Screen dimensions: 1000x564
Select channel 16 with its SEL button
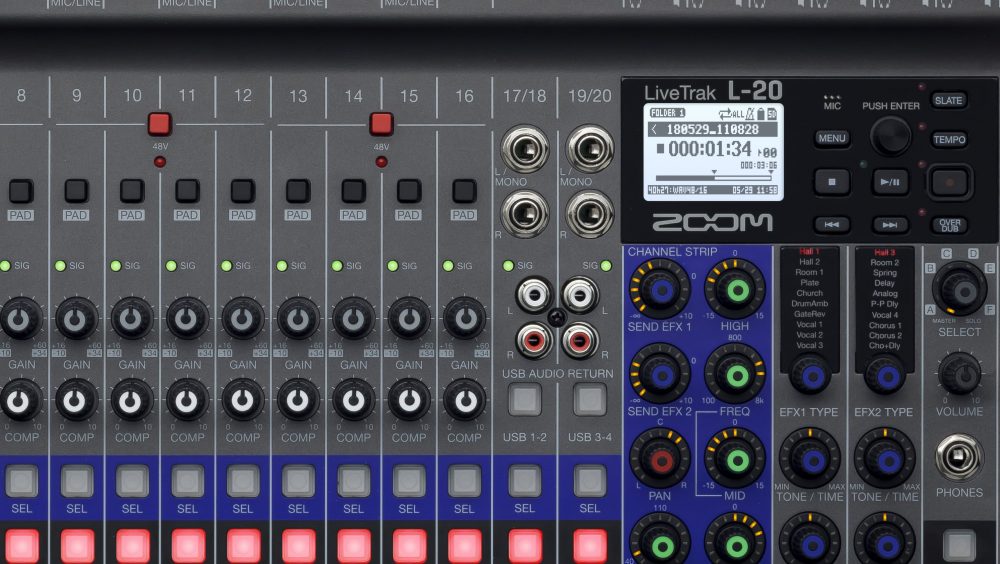tap(464, 481)
